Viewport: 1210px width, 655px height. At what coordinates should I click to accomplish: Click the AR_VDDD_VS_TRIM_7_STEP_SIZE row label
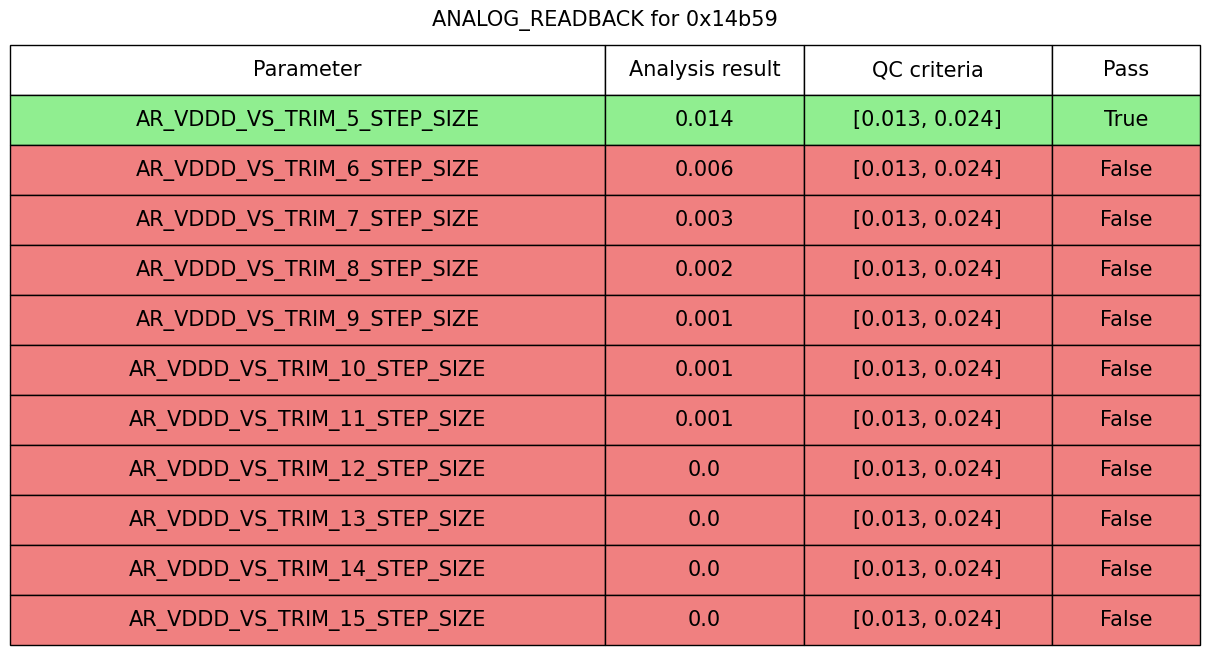307,220
